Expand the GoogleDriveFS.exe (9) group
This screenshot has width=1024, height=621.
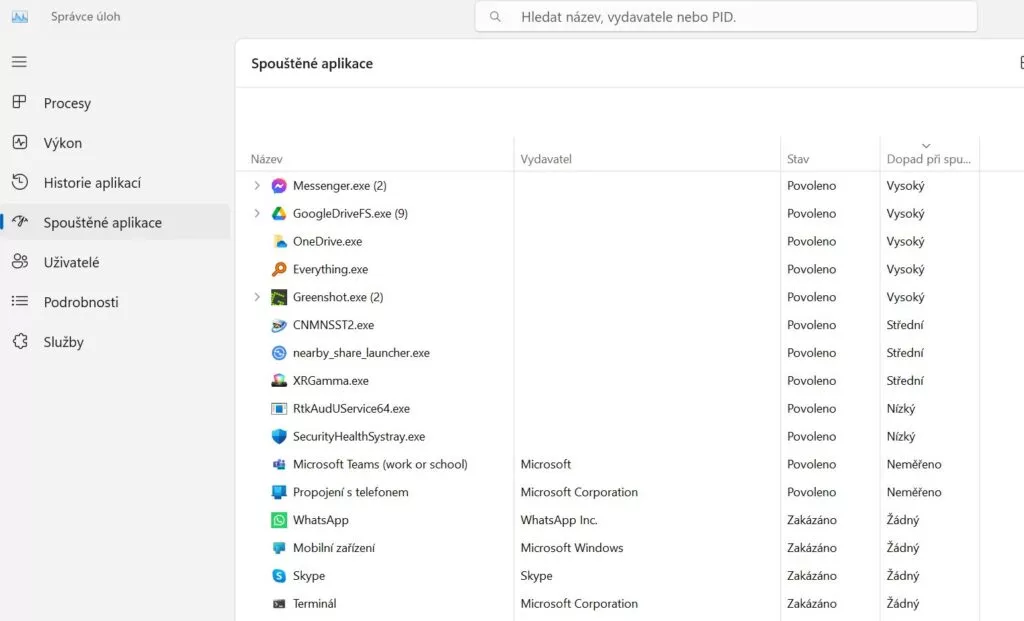pyautogui.click(x=257, y=214)
